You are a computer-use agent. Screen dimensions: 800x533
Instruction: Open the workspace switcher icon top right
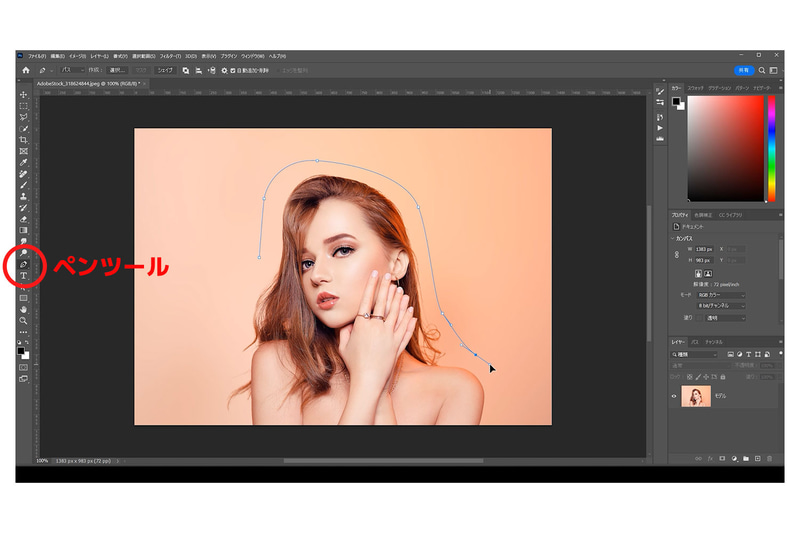[773, 70]
